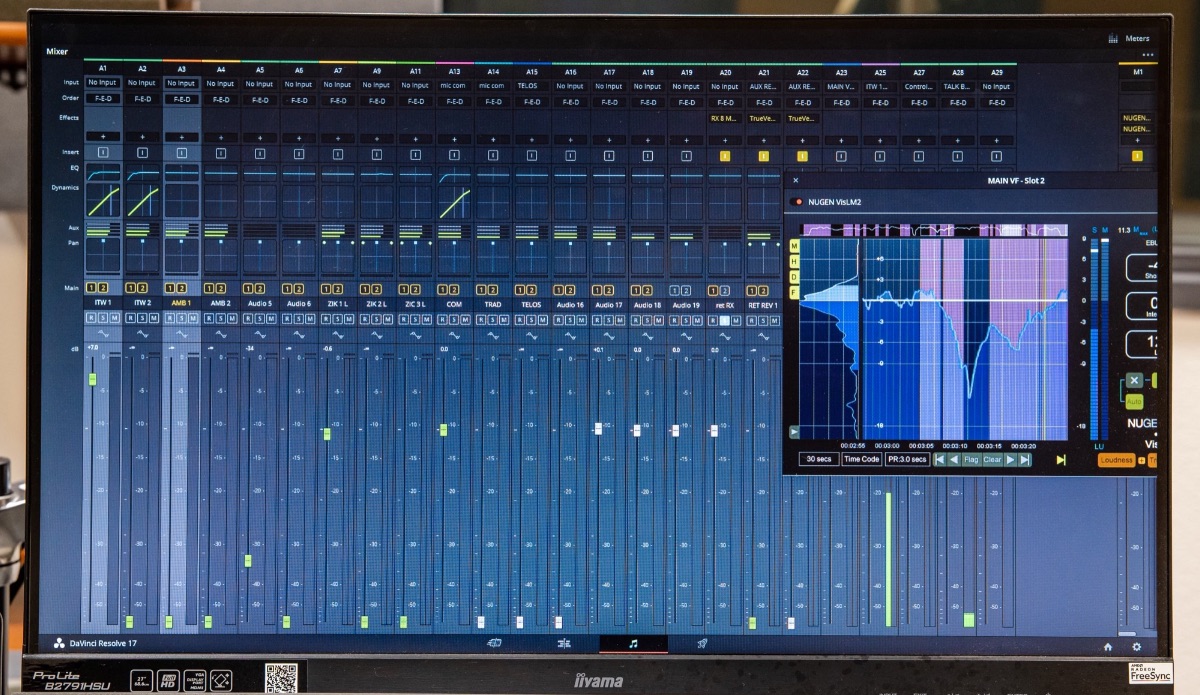
Task: Select the TRAD track name
Action: point(492,304)
